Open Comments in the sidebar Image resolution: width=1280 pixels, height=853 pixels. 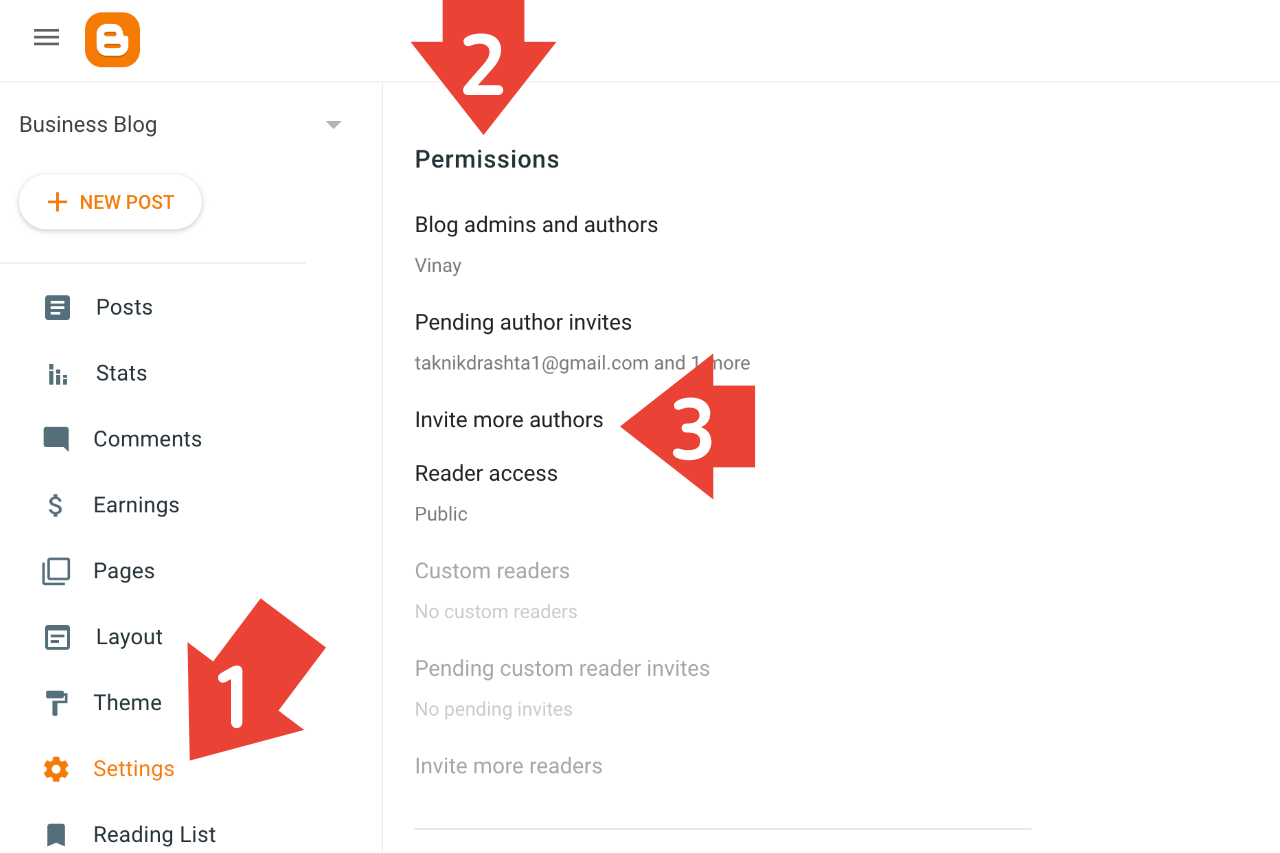click(147, 439)
